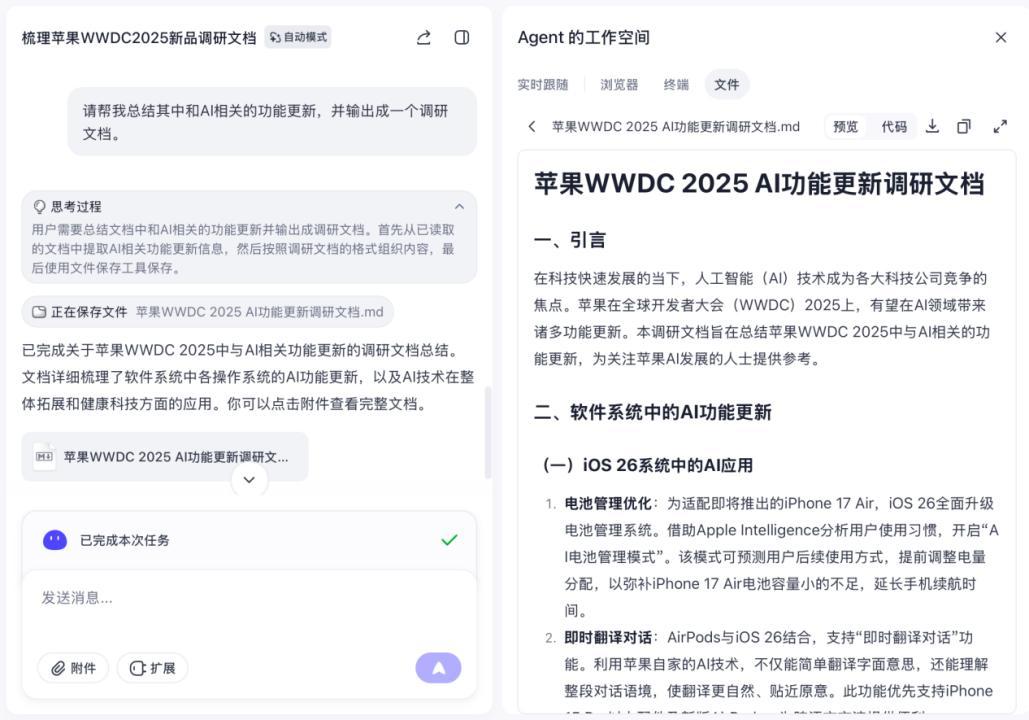Download the markdown file
Image resolution: width=1029 pixels, height=720 pixels.
932,126
